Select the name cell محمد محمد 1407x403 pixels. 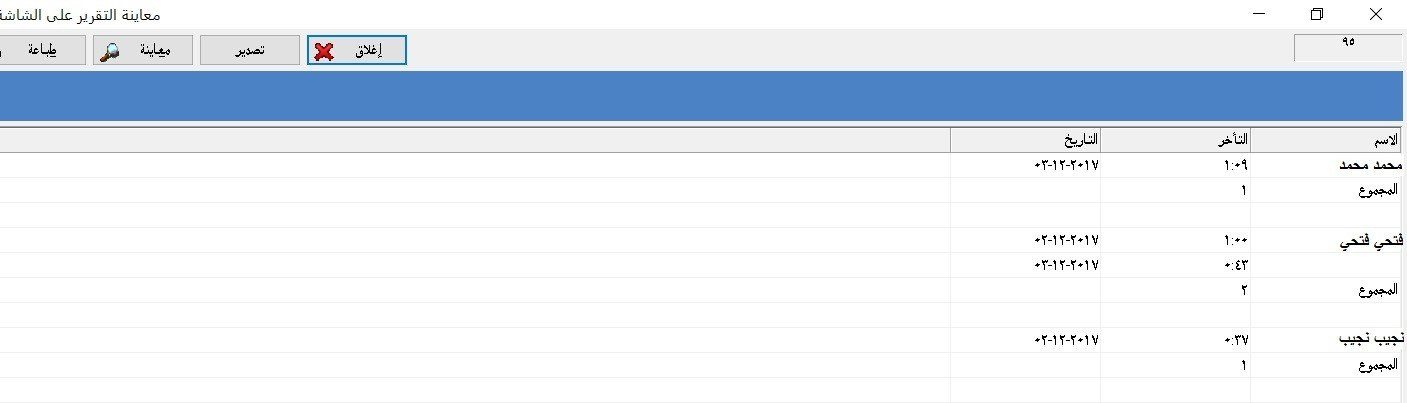click(x=1372, y=165)
